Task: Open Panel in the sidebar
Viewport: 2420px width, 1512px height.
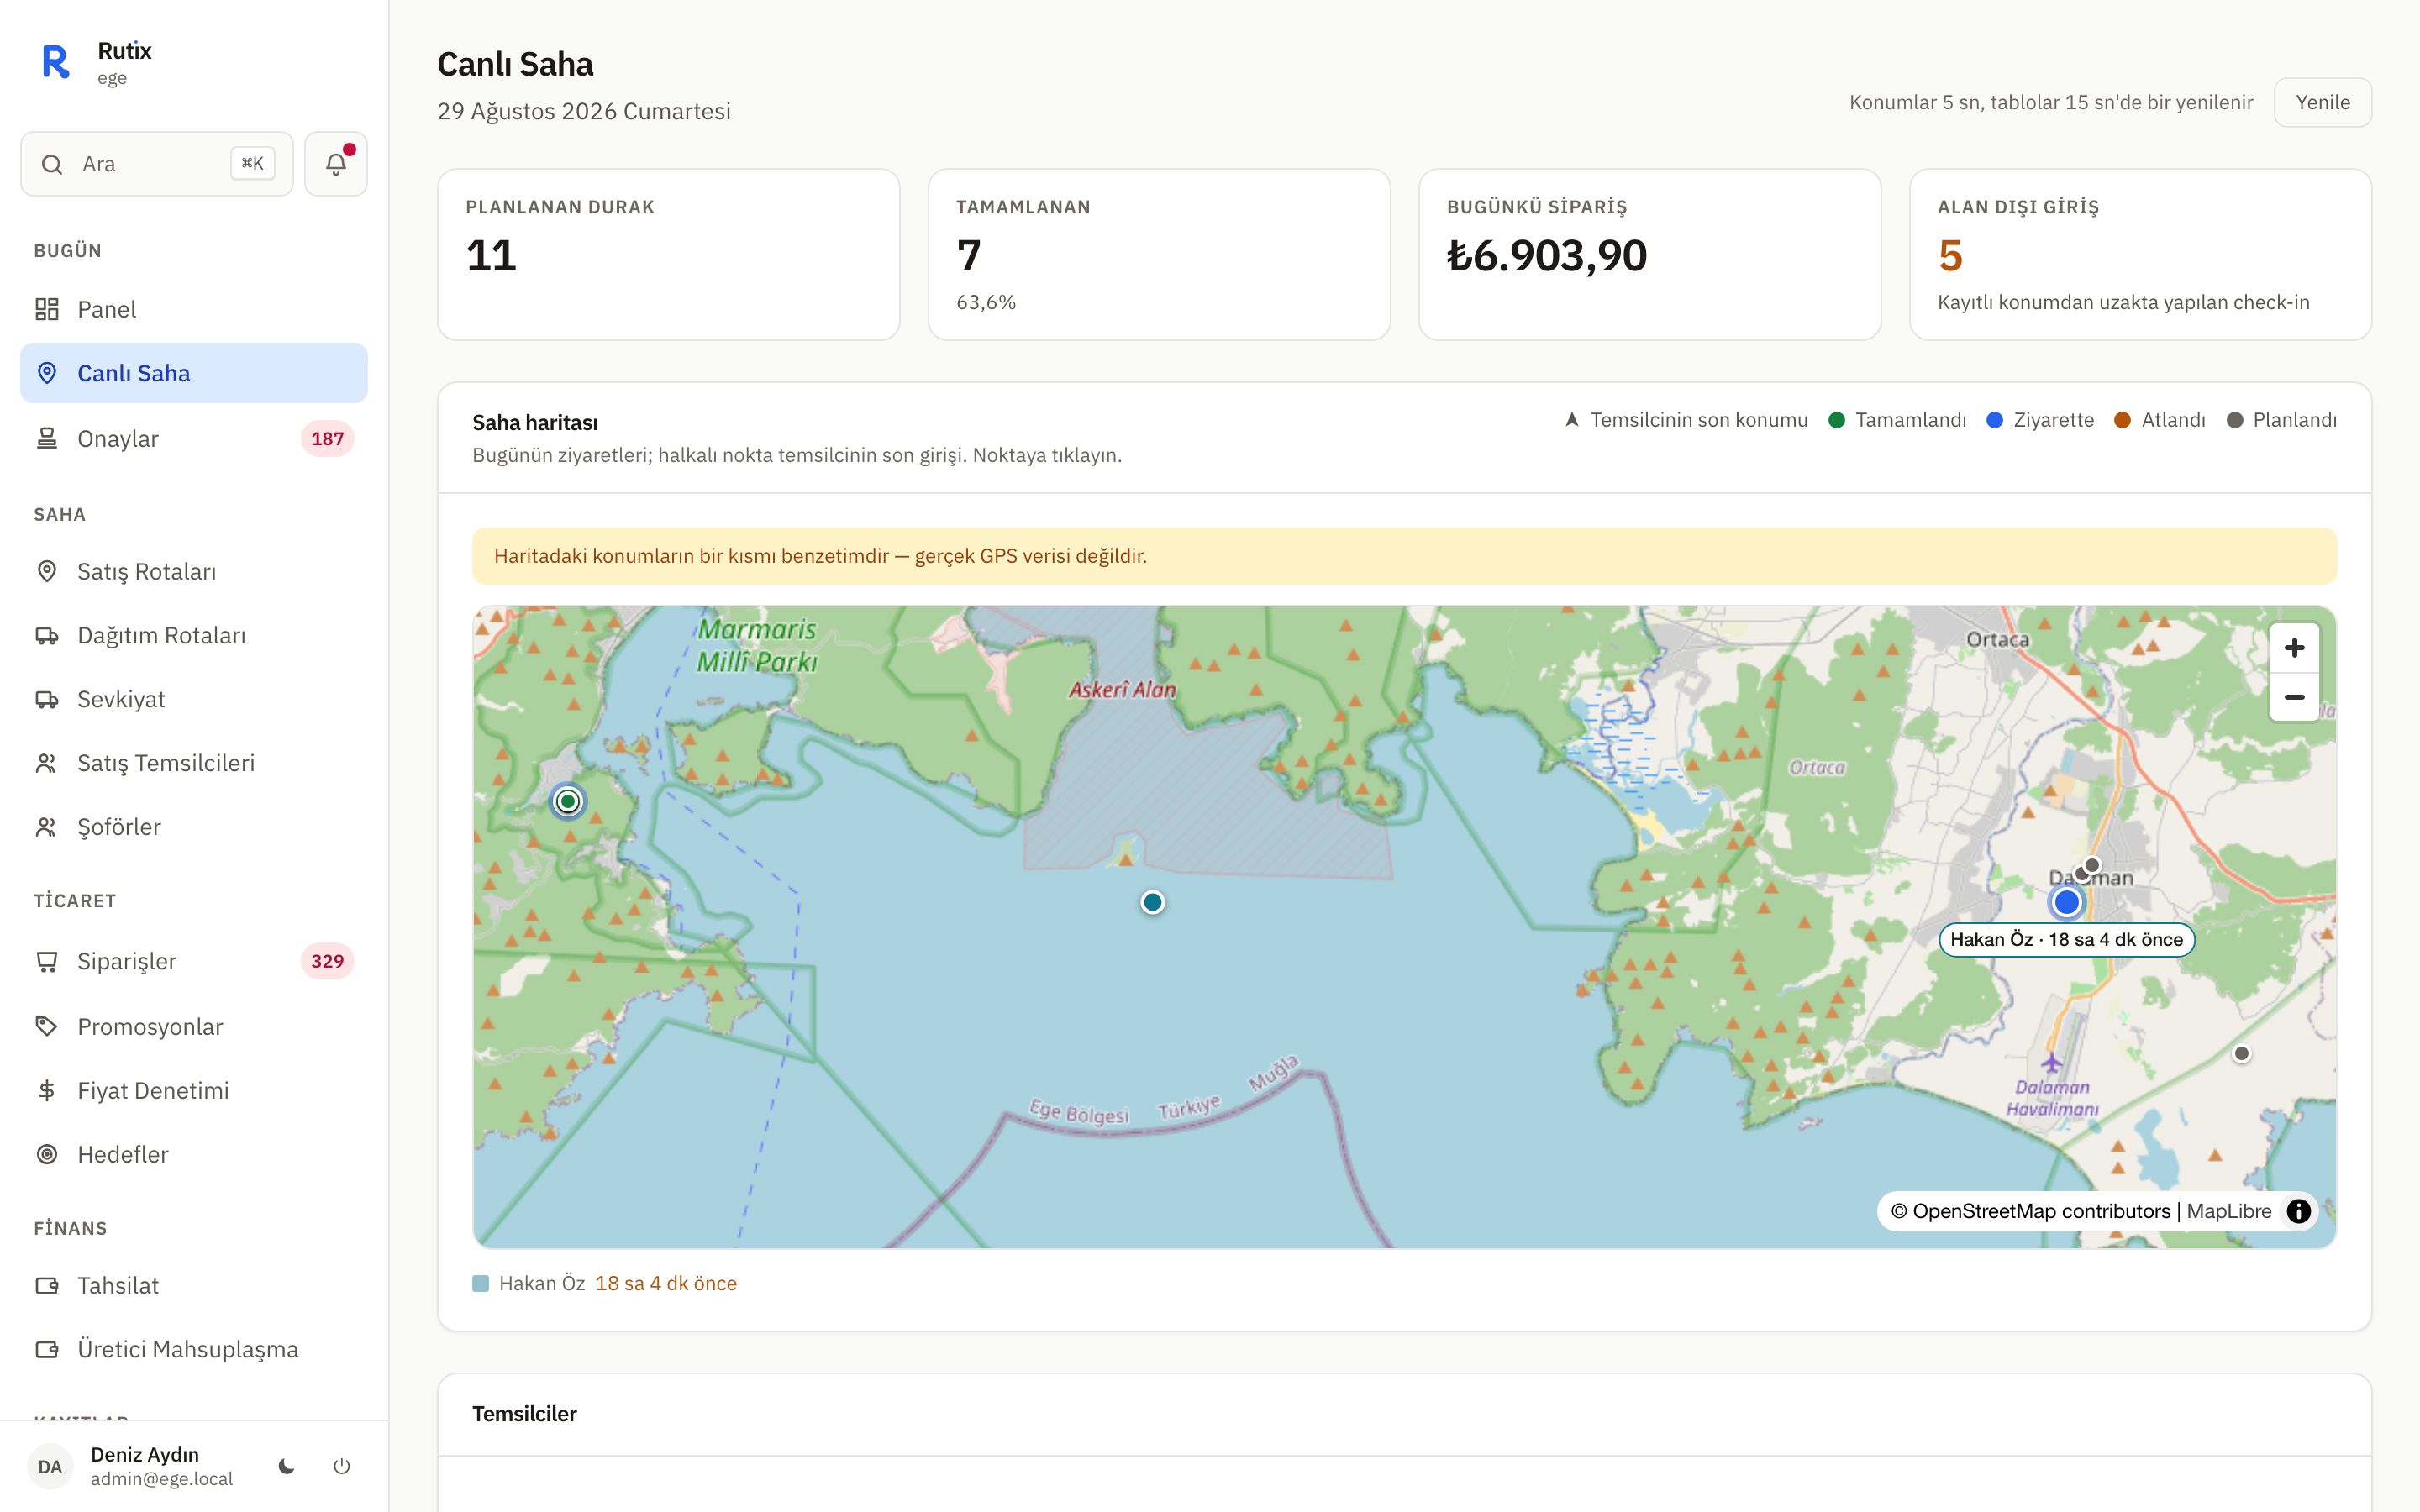Action: tap(194, 309)
